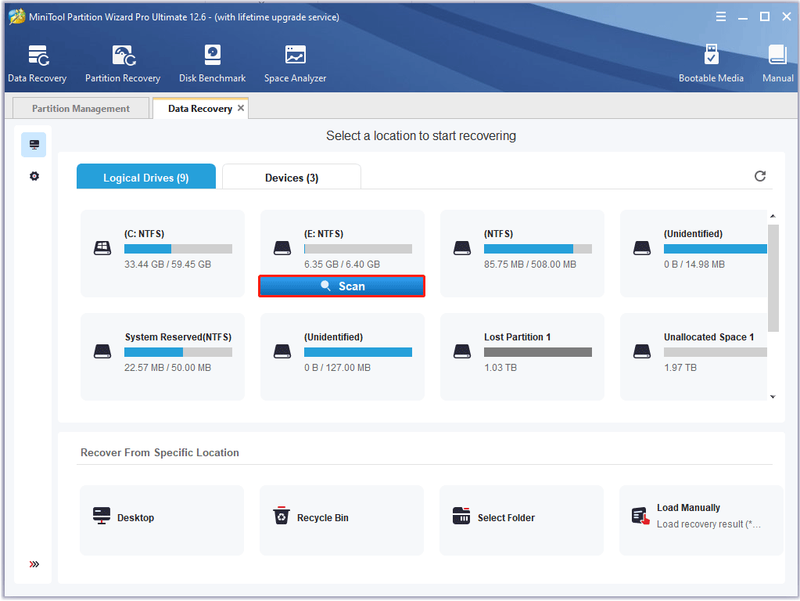800x601 pixels.
Task: Open scan settings gear in sidebar
Action: (34, 176)
